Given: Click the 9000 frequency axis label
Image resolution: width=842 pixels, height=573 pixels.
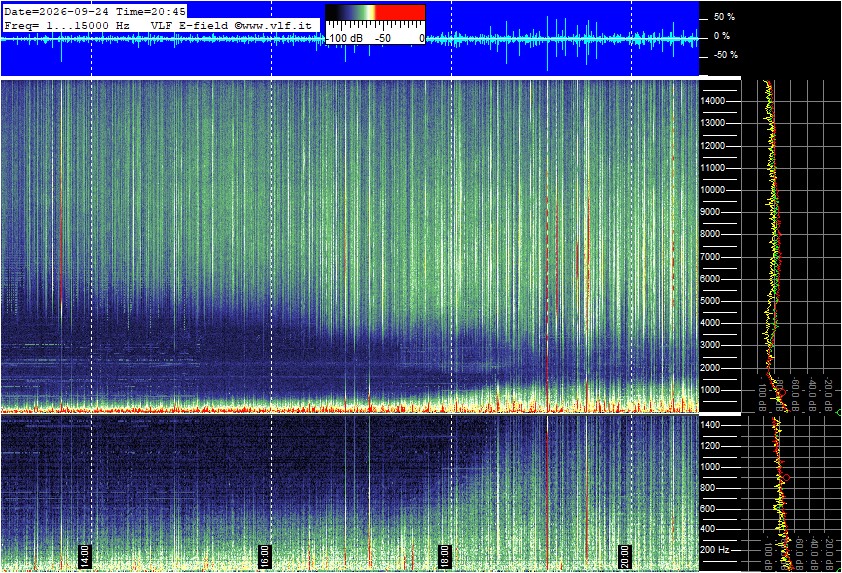Looking at the screenshot, I should tap(710, 212).
